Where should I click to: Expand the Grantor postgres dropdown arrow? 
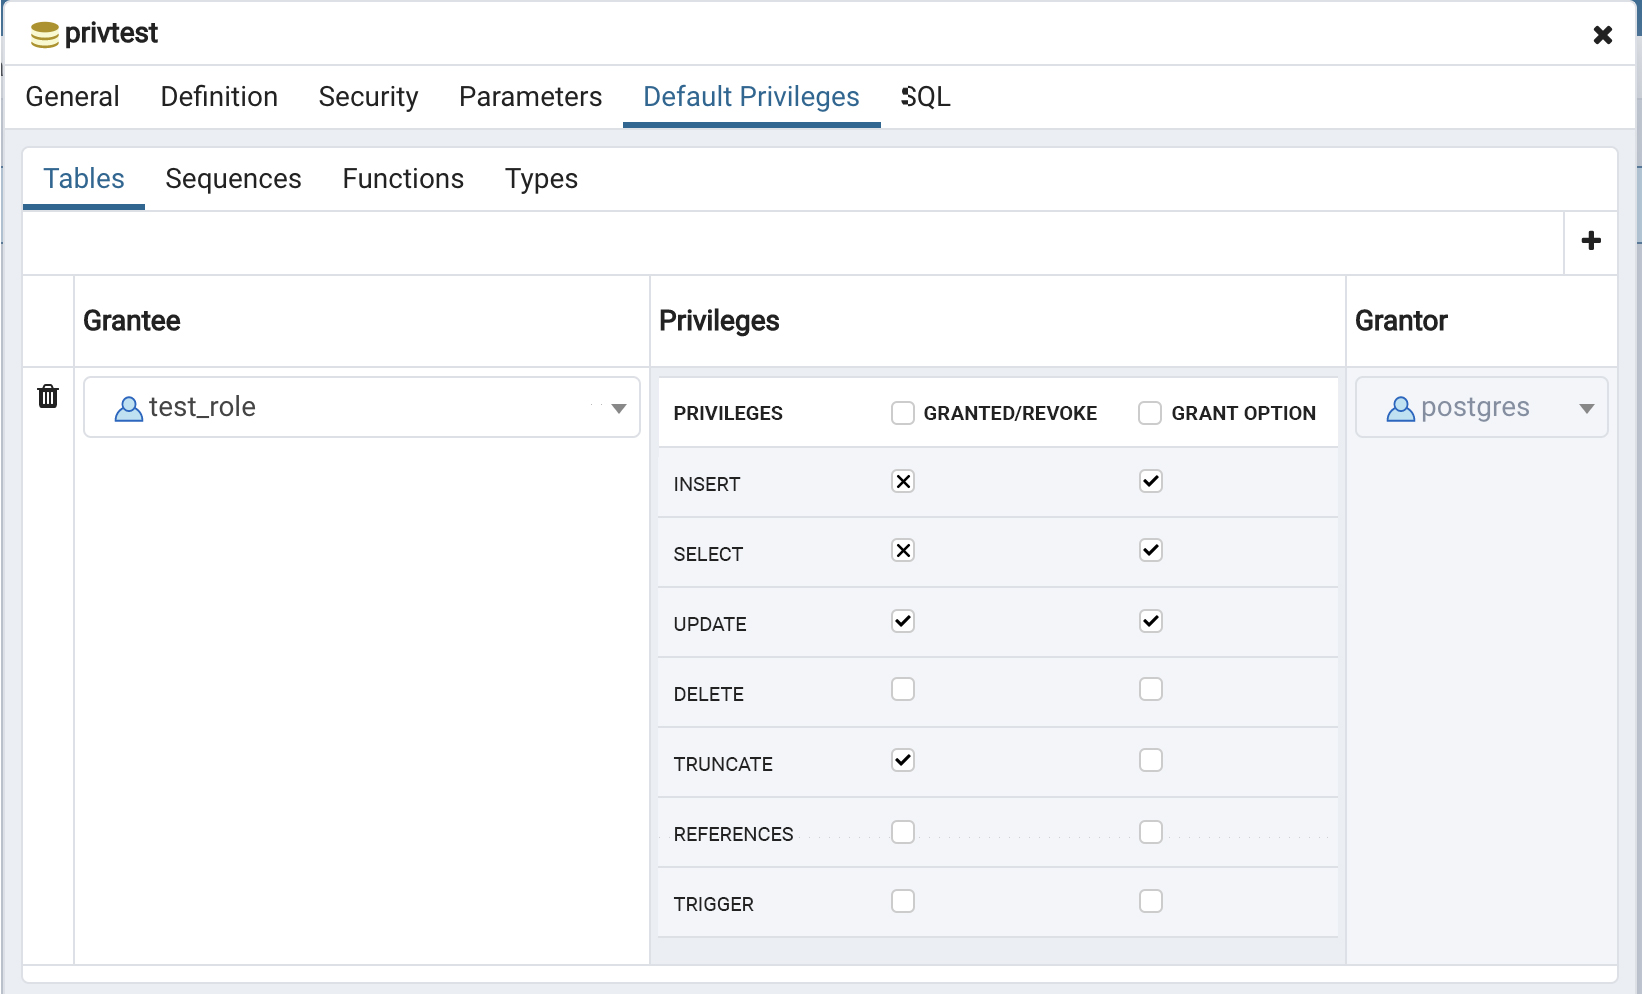(1586, 408)
